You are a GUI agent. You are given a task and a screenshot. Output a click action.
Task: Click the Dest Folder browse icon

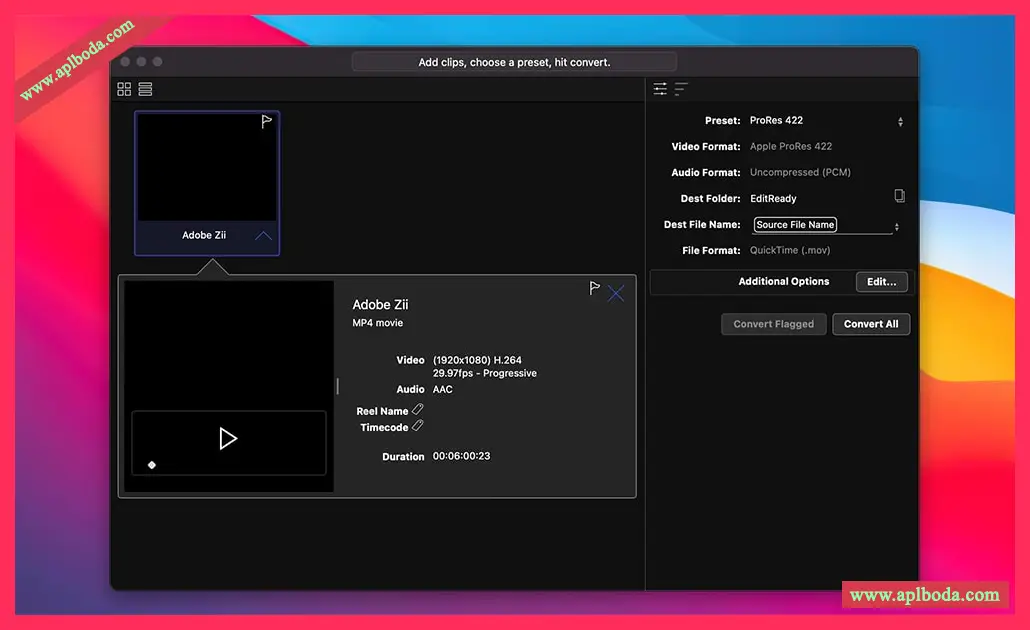[899, 196]
